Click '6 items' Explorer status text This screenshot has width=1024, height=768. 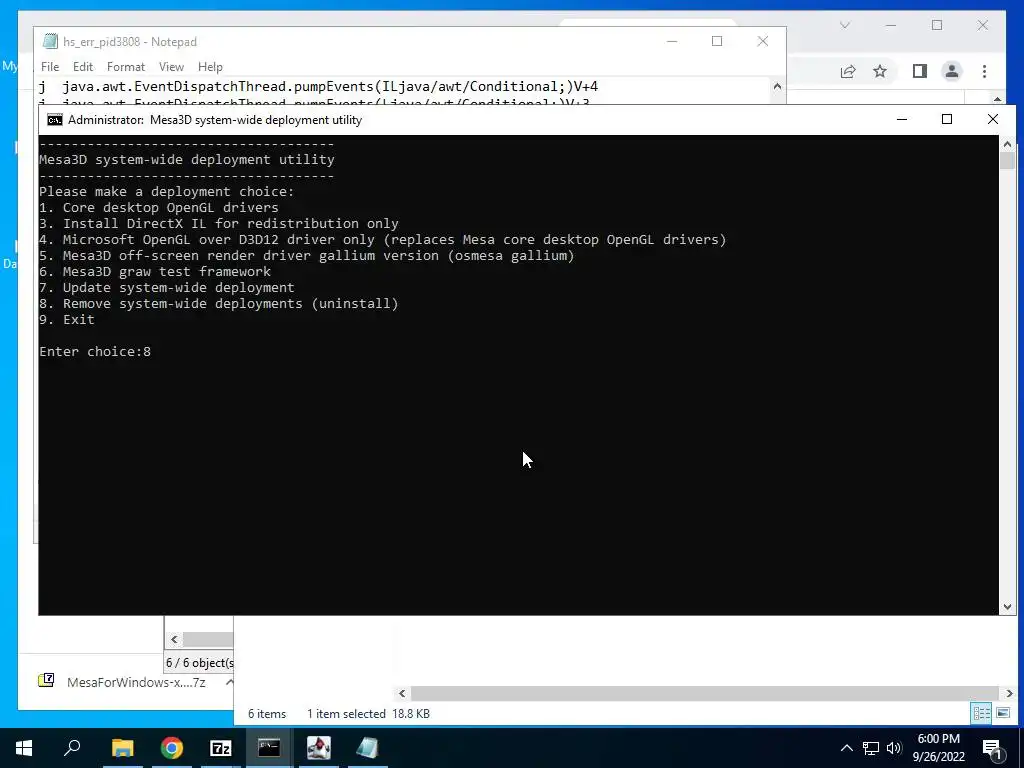coord(267,714)
